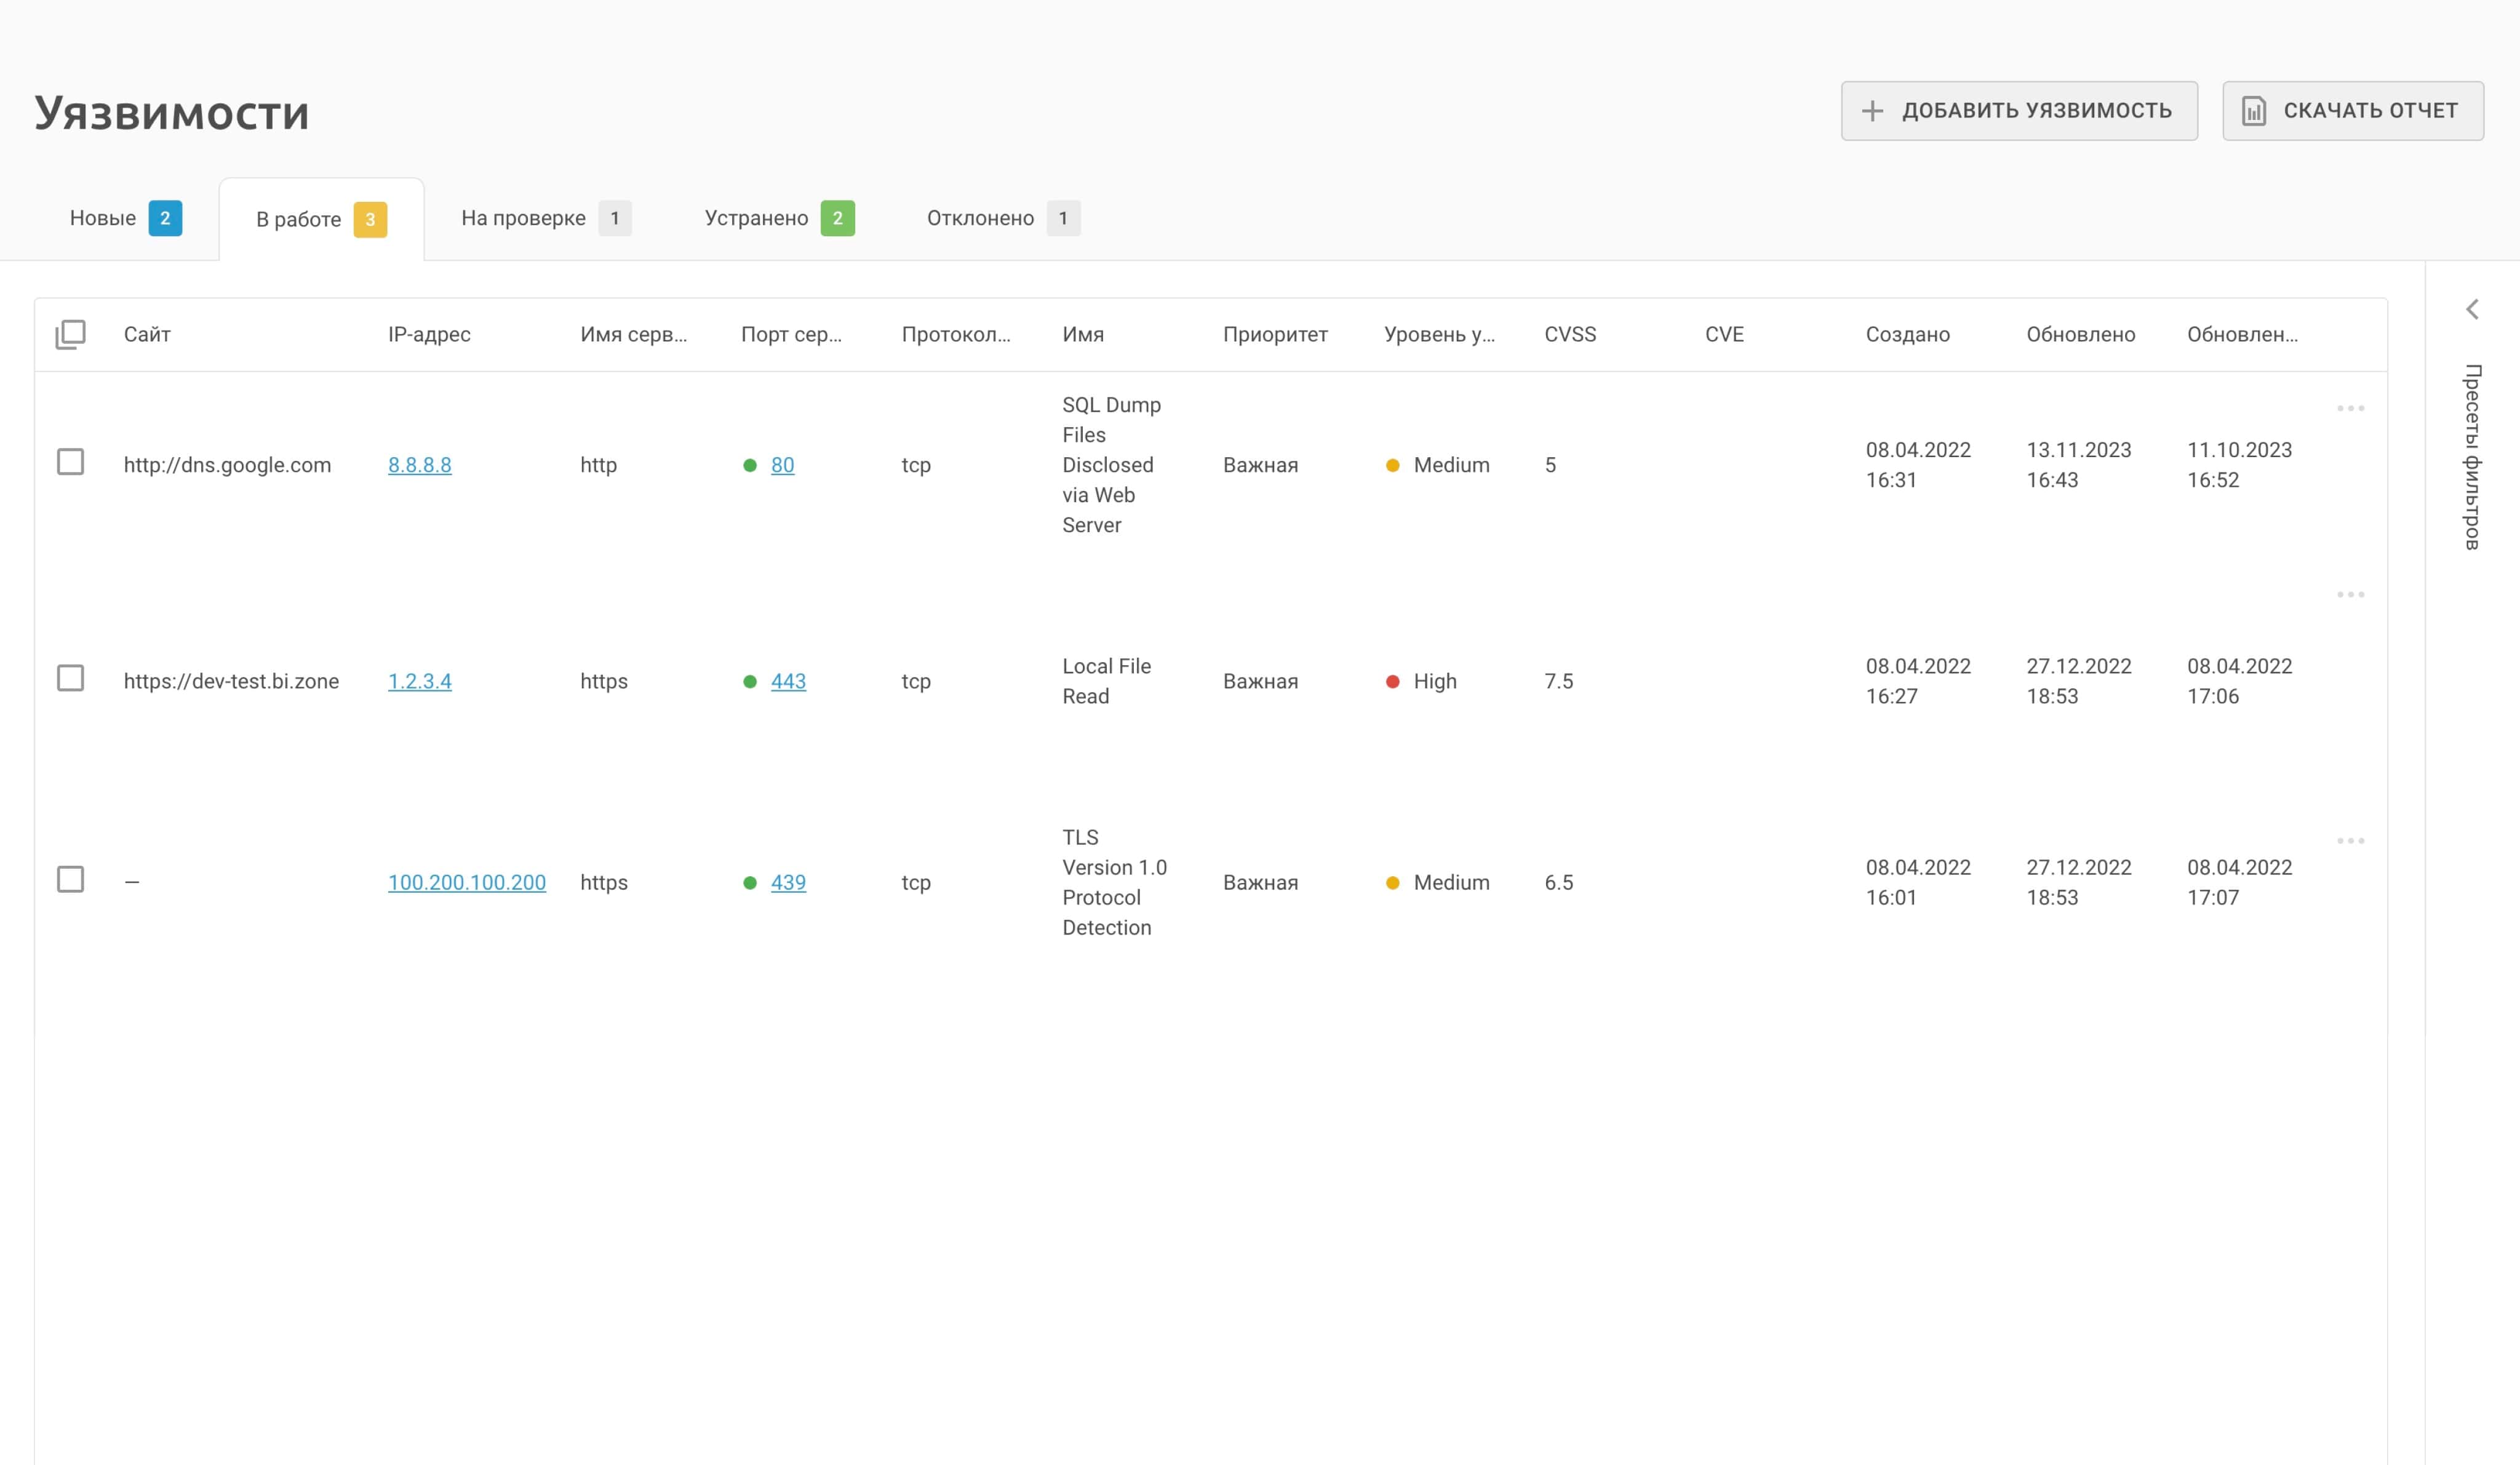Tick checkbox for 100.200.100.200 row
Image resolution: width=2520 pixels, height=1465 pixels.
click(x=70, y=880)
